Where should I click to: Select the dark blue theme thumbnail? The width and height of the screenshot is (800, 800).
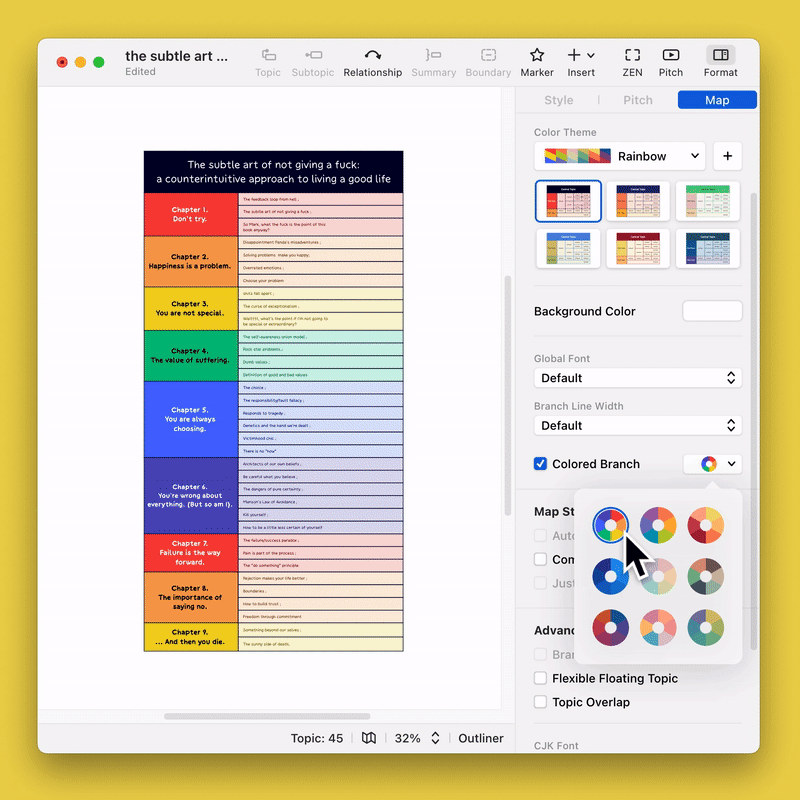[x=708, y=248]
